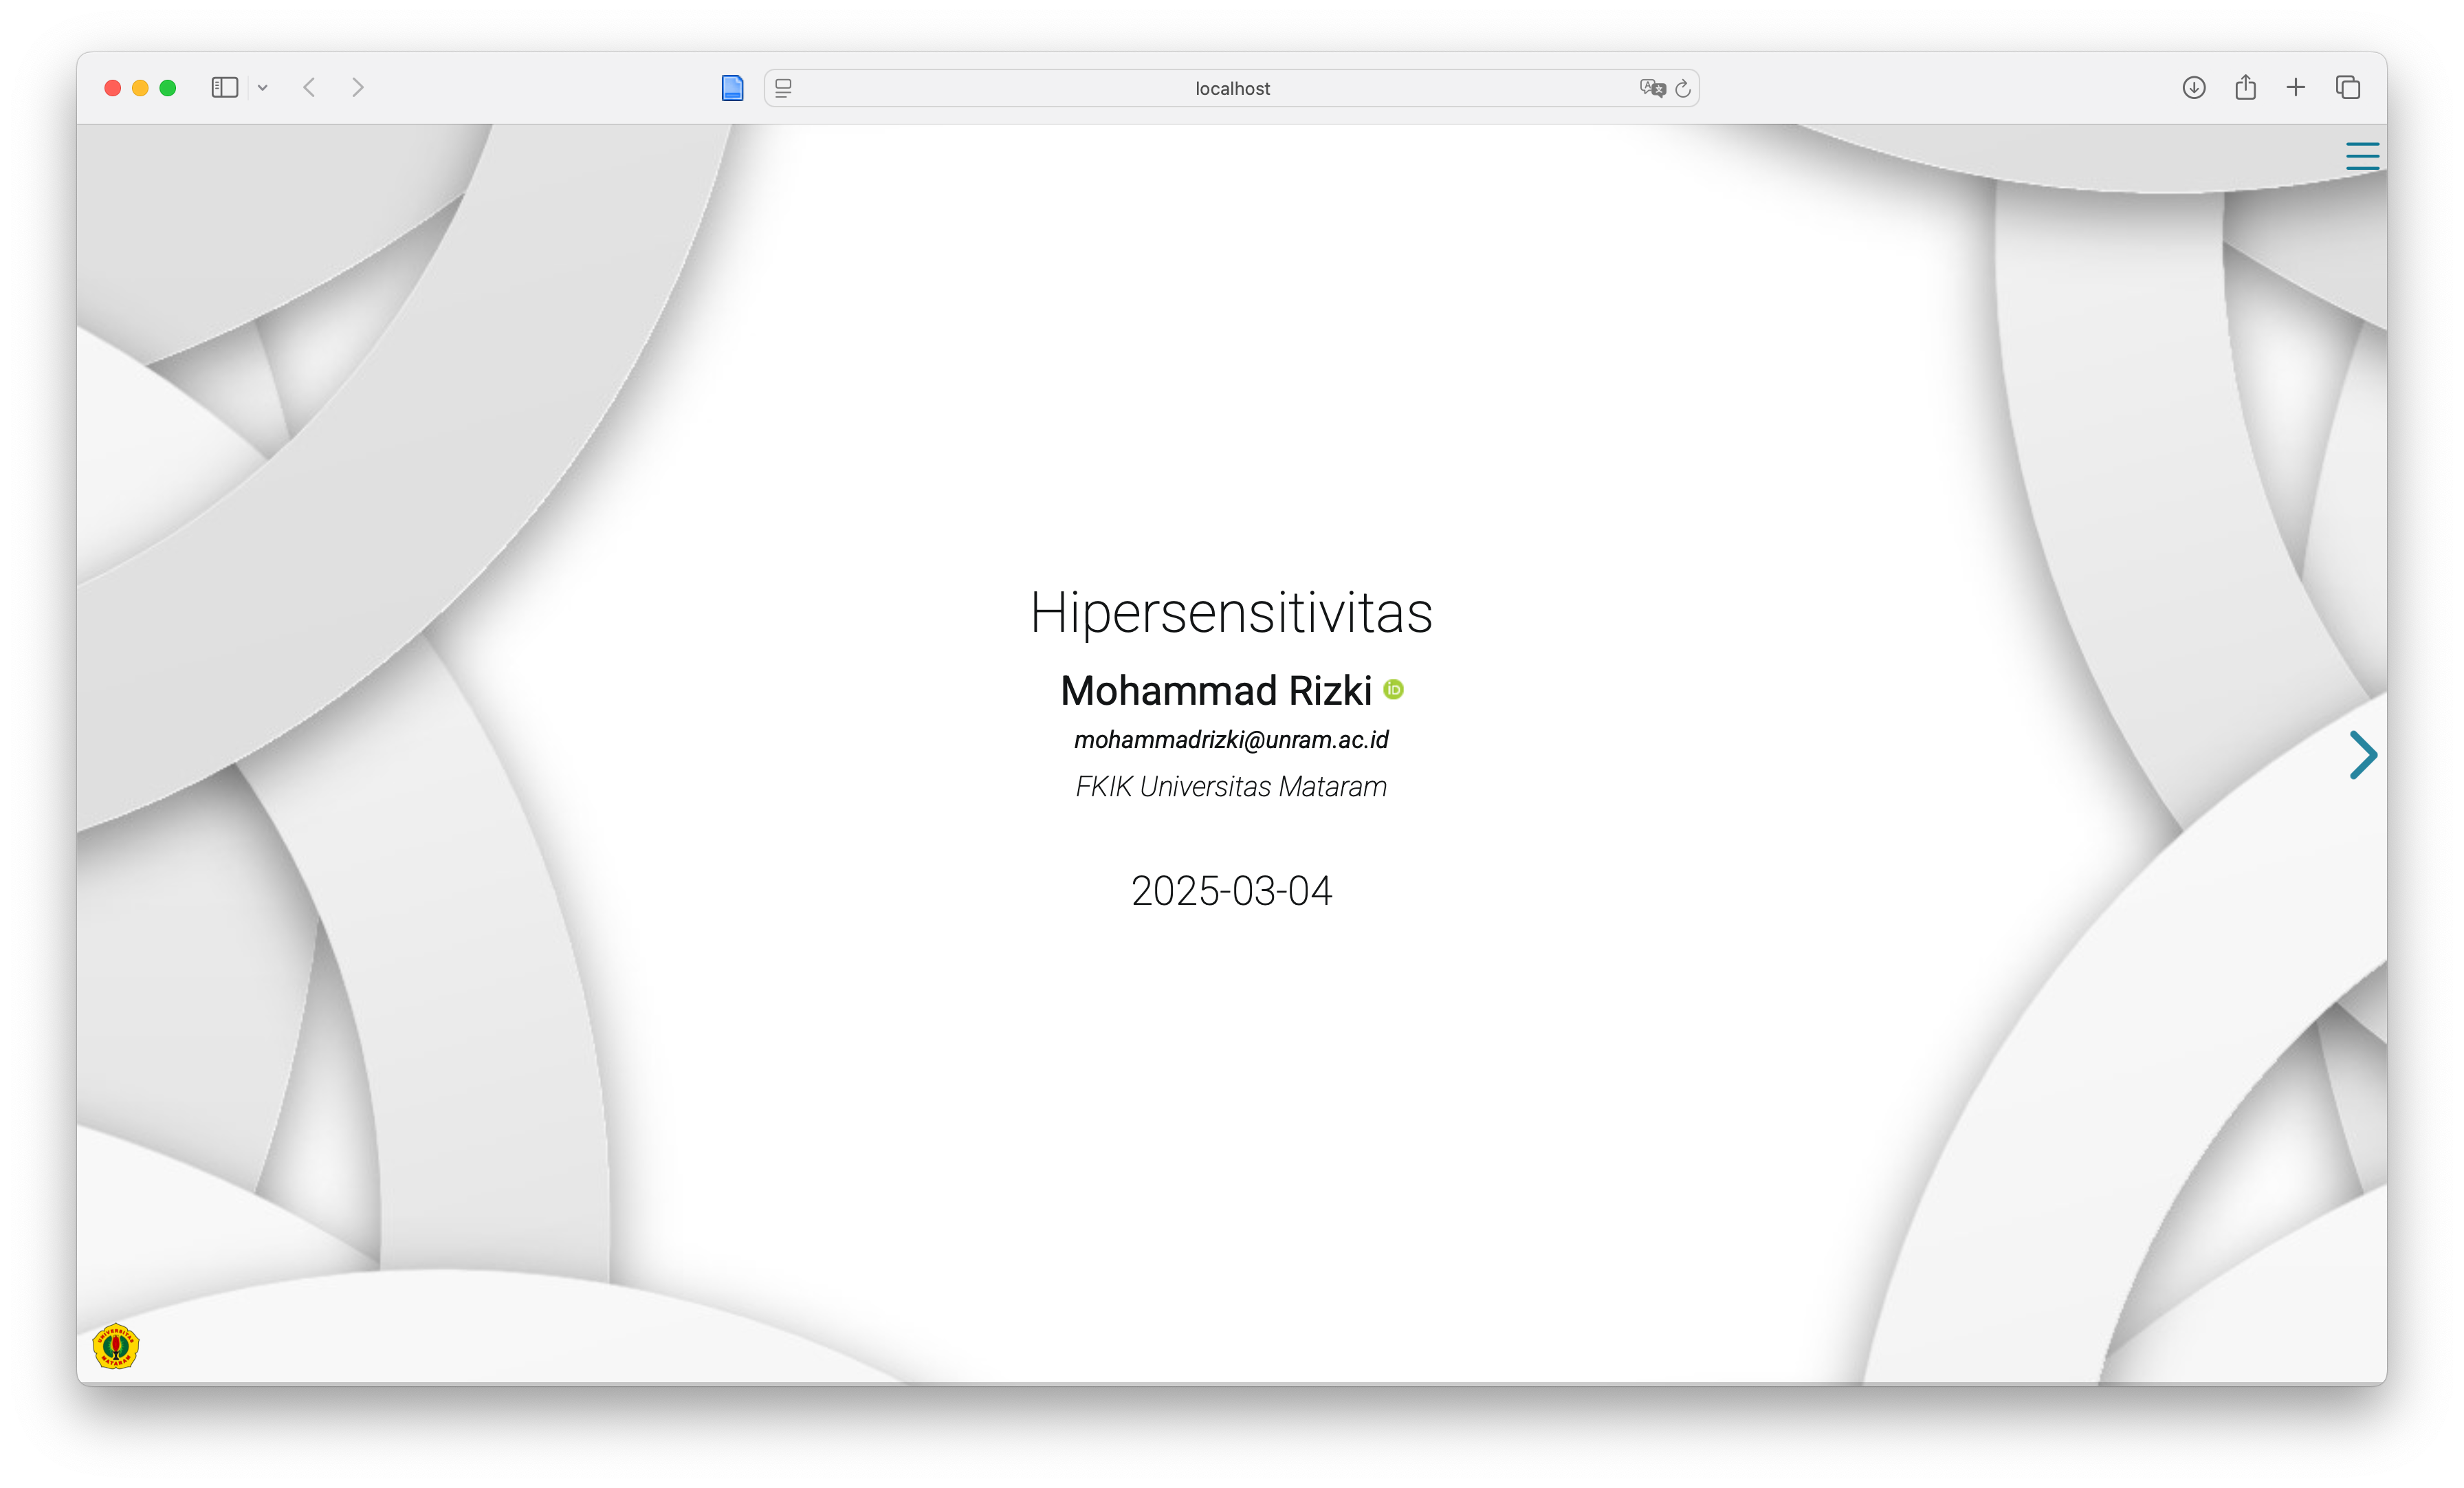Viewport: 2464px width, 1488px height.
Task: Open a new tab with plus button
Action: coord(2296,88)
